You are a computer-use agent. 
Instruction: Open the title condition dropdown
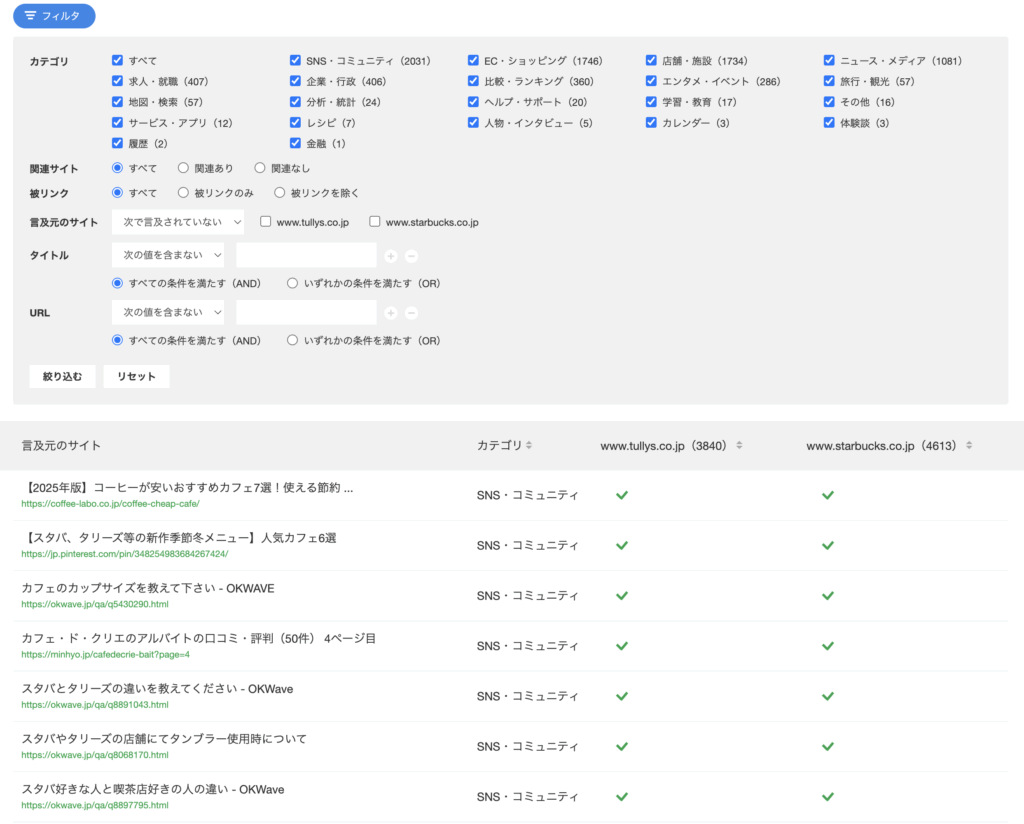168,256
